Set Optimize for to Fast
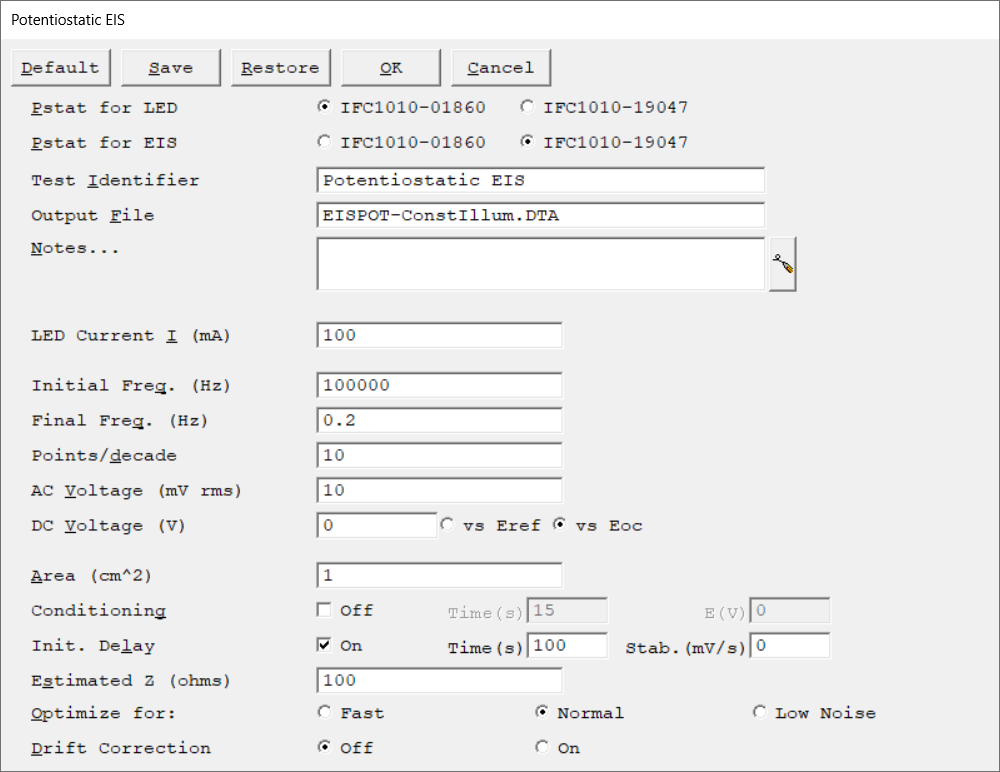Viewport: 1000px width, 772px height. [324, 713]
